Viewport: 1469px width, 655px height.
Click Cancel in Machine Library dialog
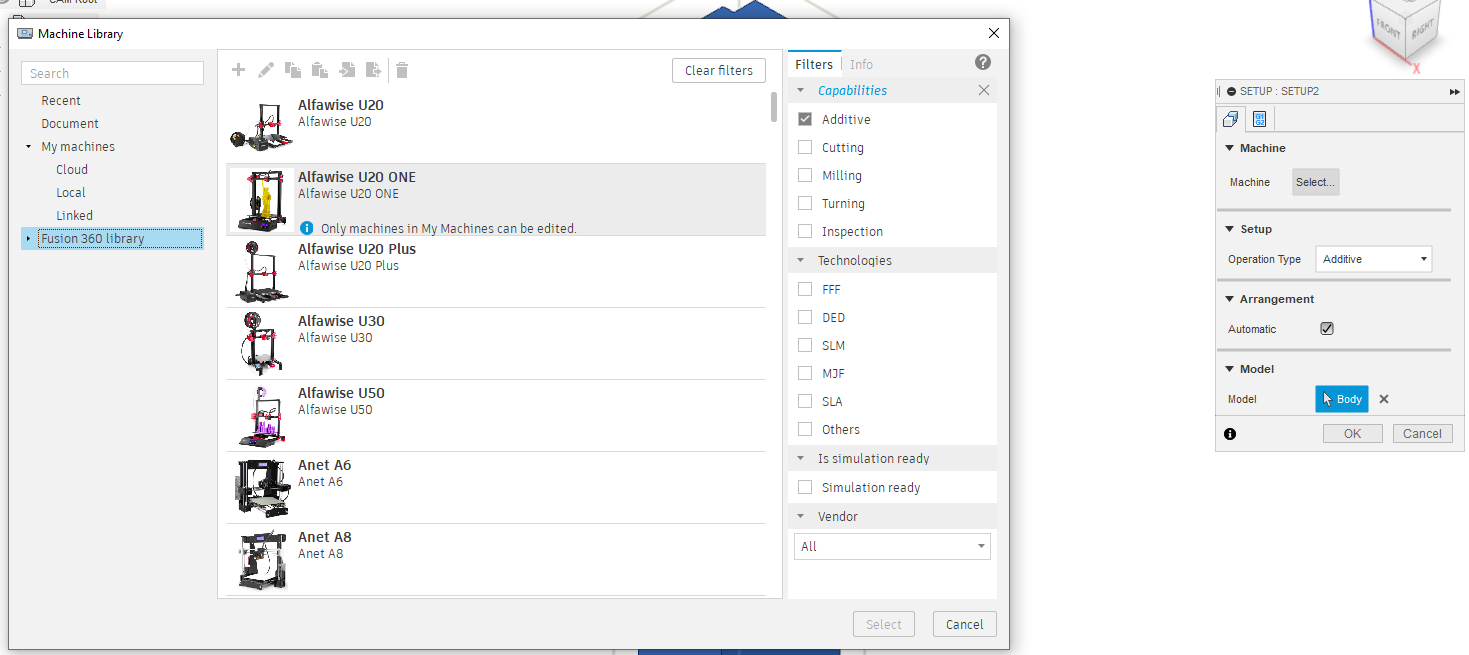965,624
